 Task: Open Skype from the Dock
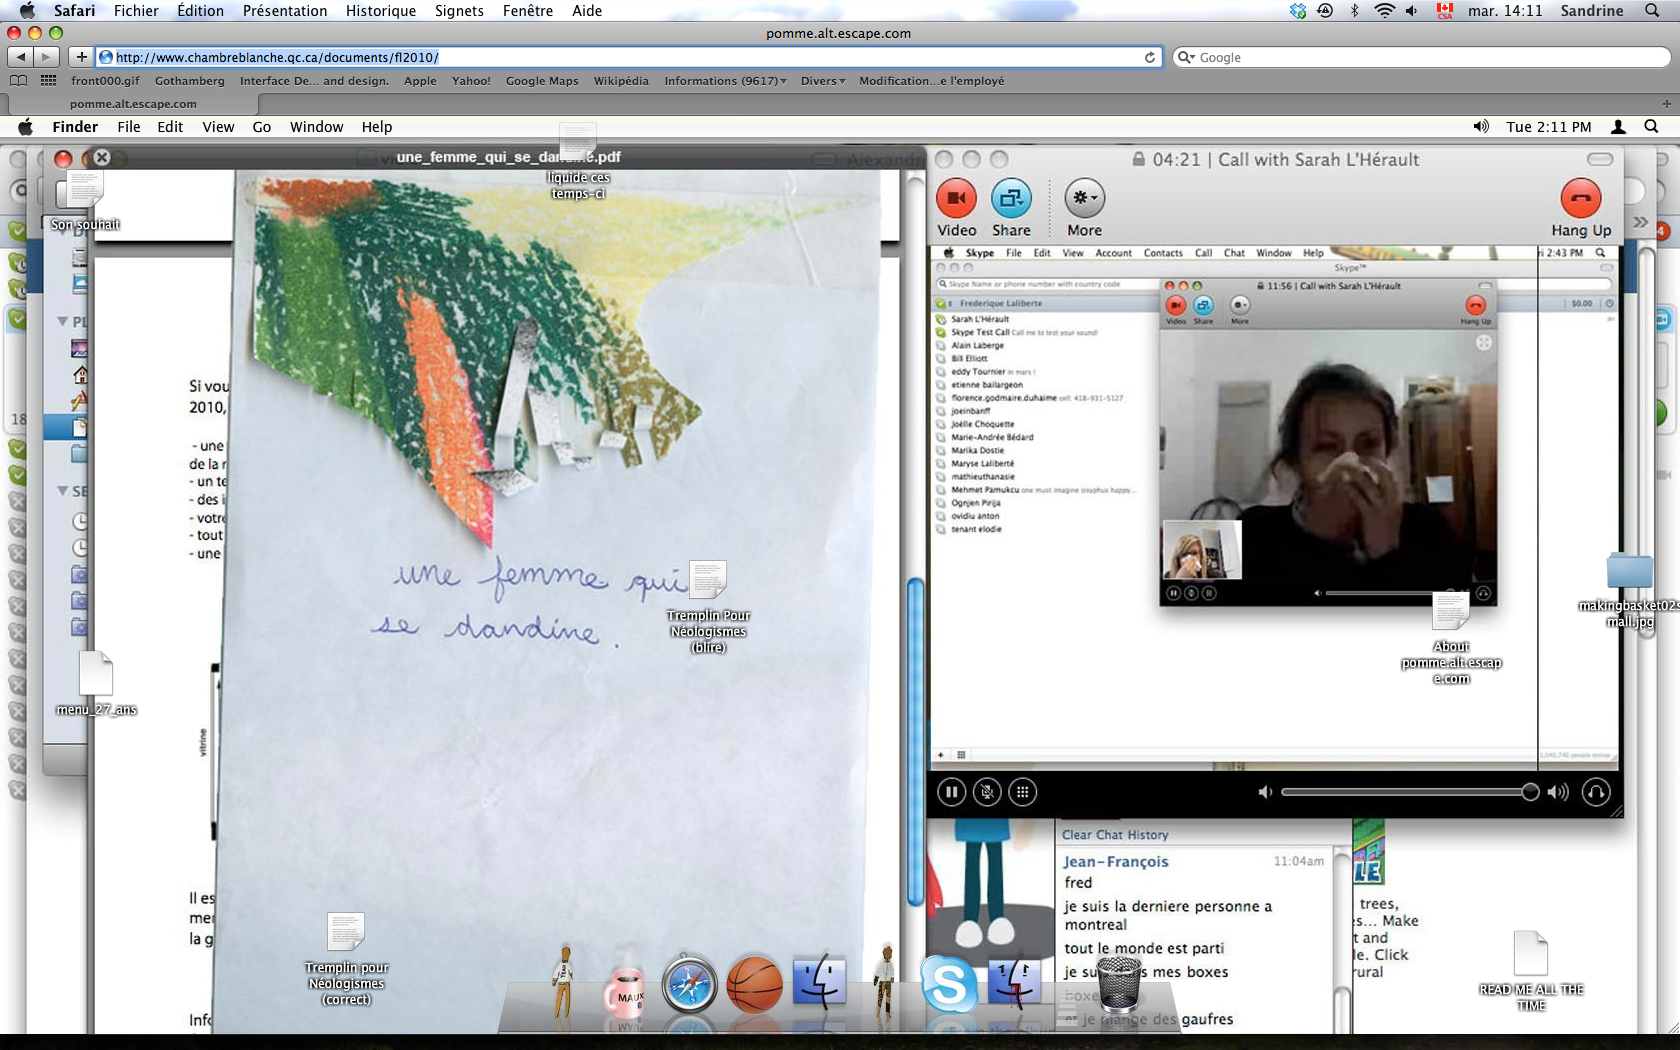point(948,984)
